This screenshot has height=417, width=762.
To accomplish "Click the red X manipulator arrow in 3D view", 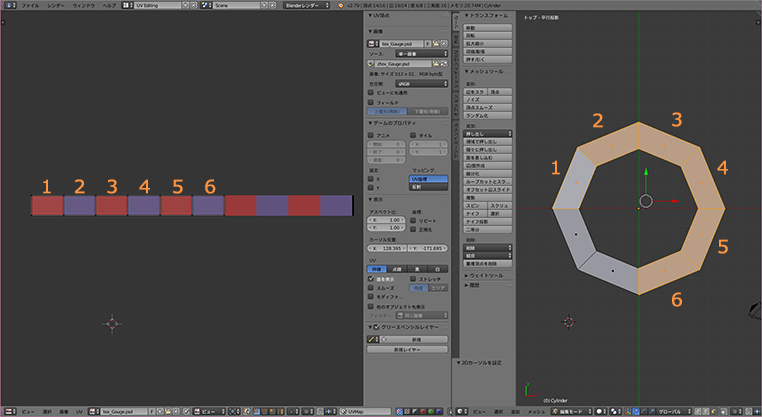I will [675, 201].
